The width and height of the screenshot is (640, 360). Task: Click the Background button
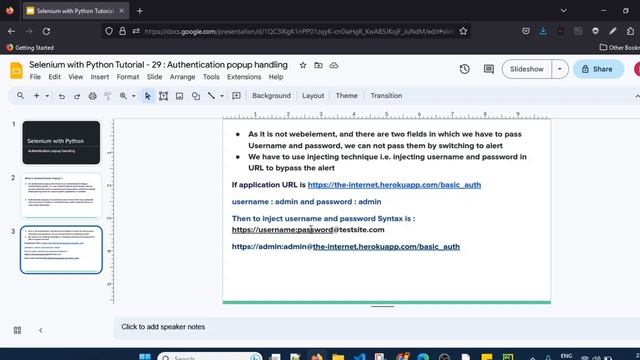pyautogui.click(x=271, y=96)
